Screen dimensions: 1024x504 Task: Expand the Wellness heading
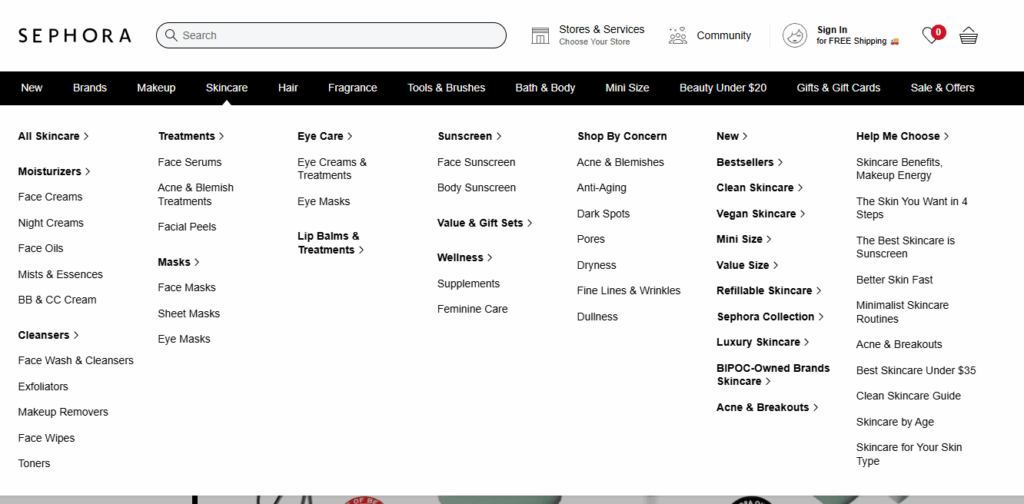(465, 258)
